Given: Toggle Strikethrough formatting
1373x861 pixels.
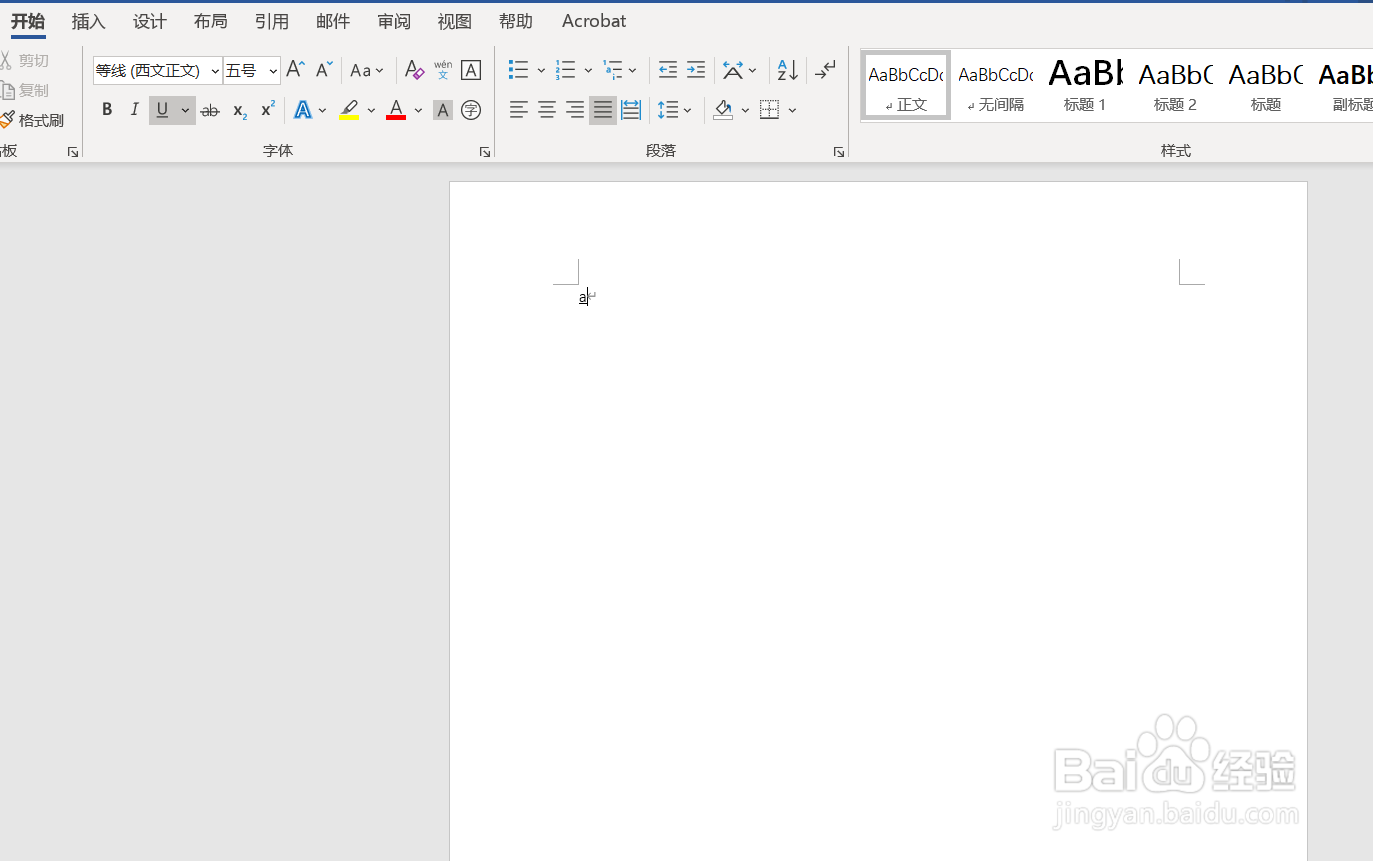Looking at the screenshot, I should coord(210,110).
